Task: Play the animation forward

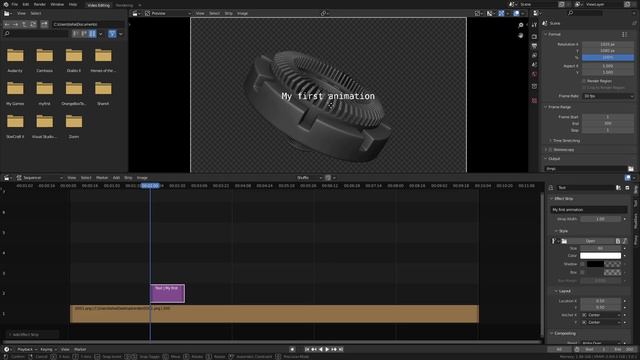Action: (x=327, y=349)
